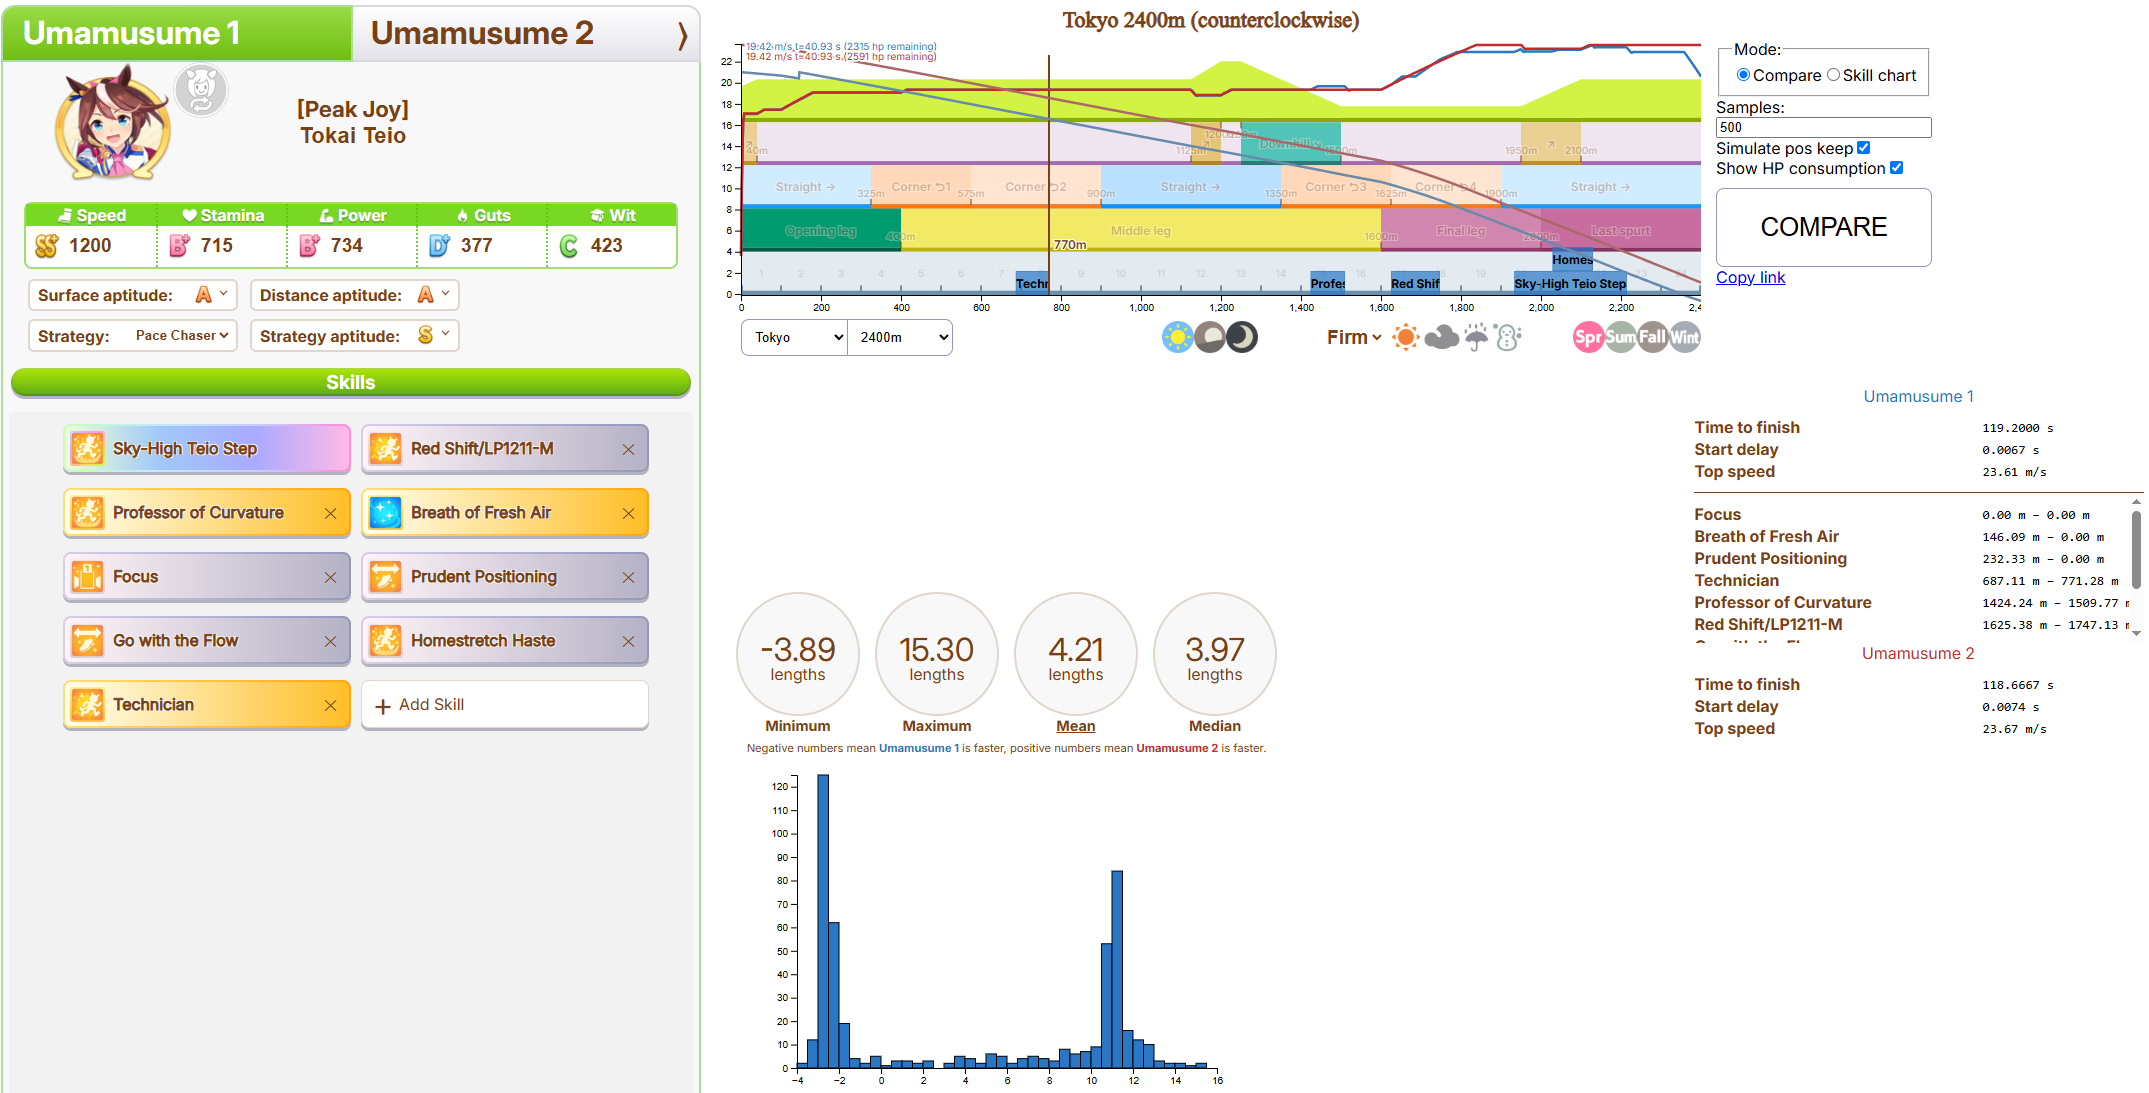Click the gray mood face icon
This screenshot has height=1093, width=2149.
coord(201,90)
